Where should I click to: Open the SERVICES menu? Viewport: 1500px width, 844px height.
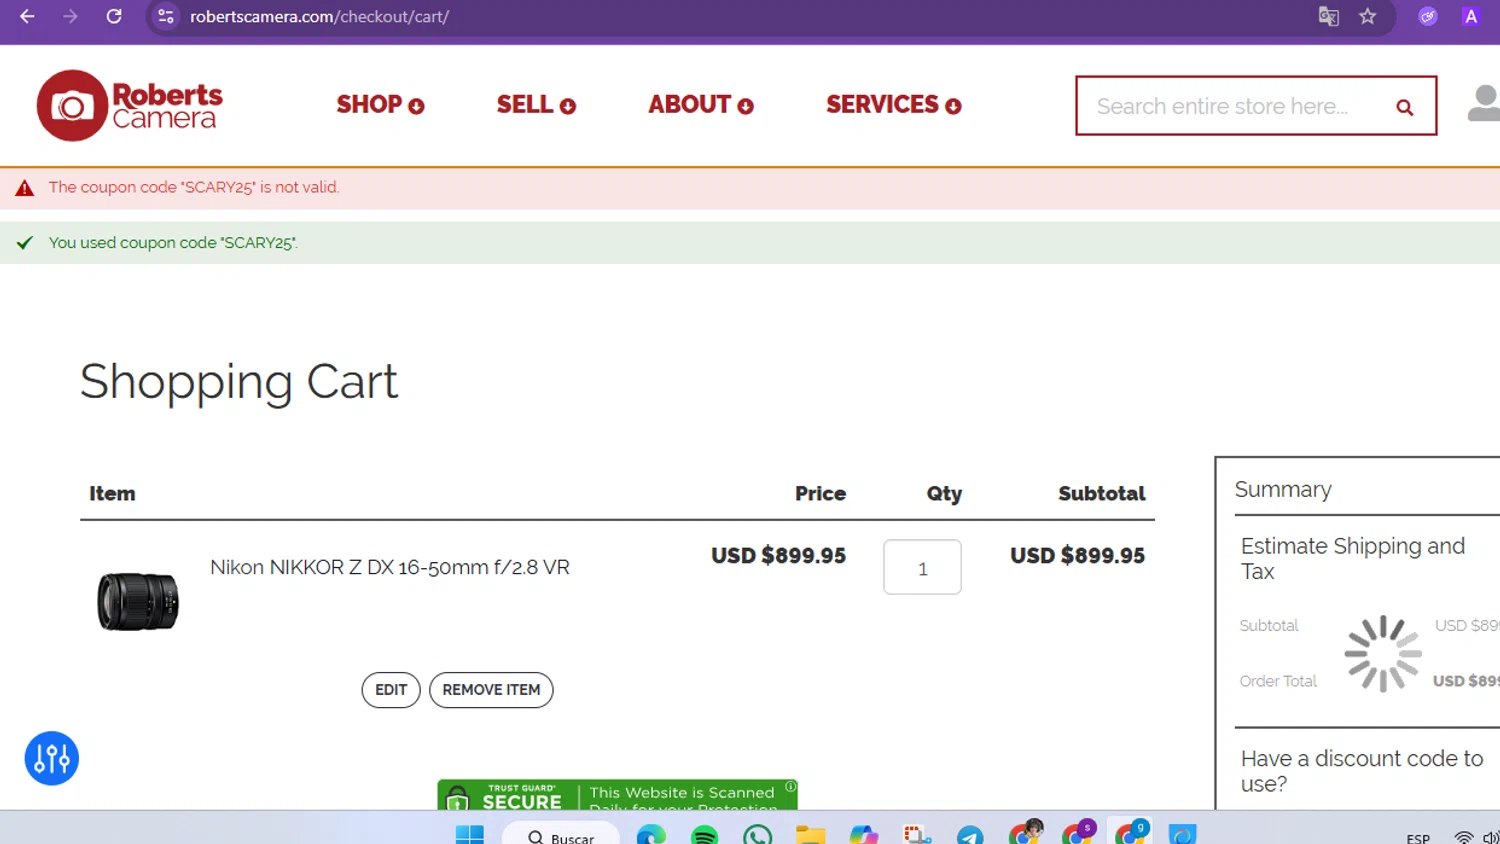(x=893, y=105)
